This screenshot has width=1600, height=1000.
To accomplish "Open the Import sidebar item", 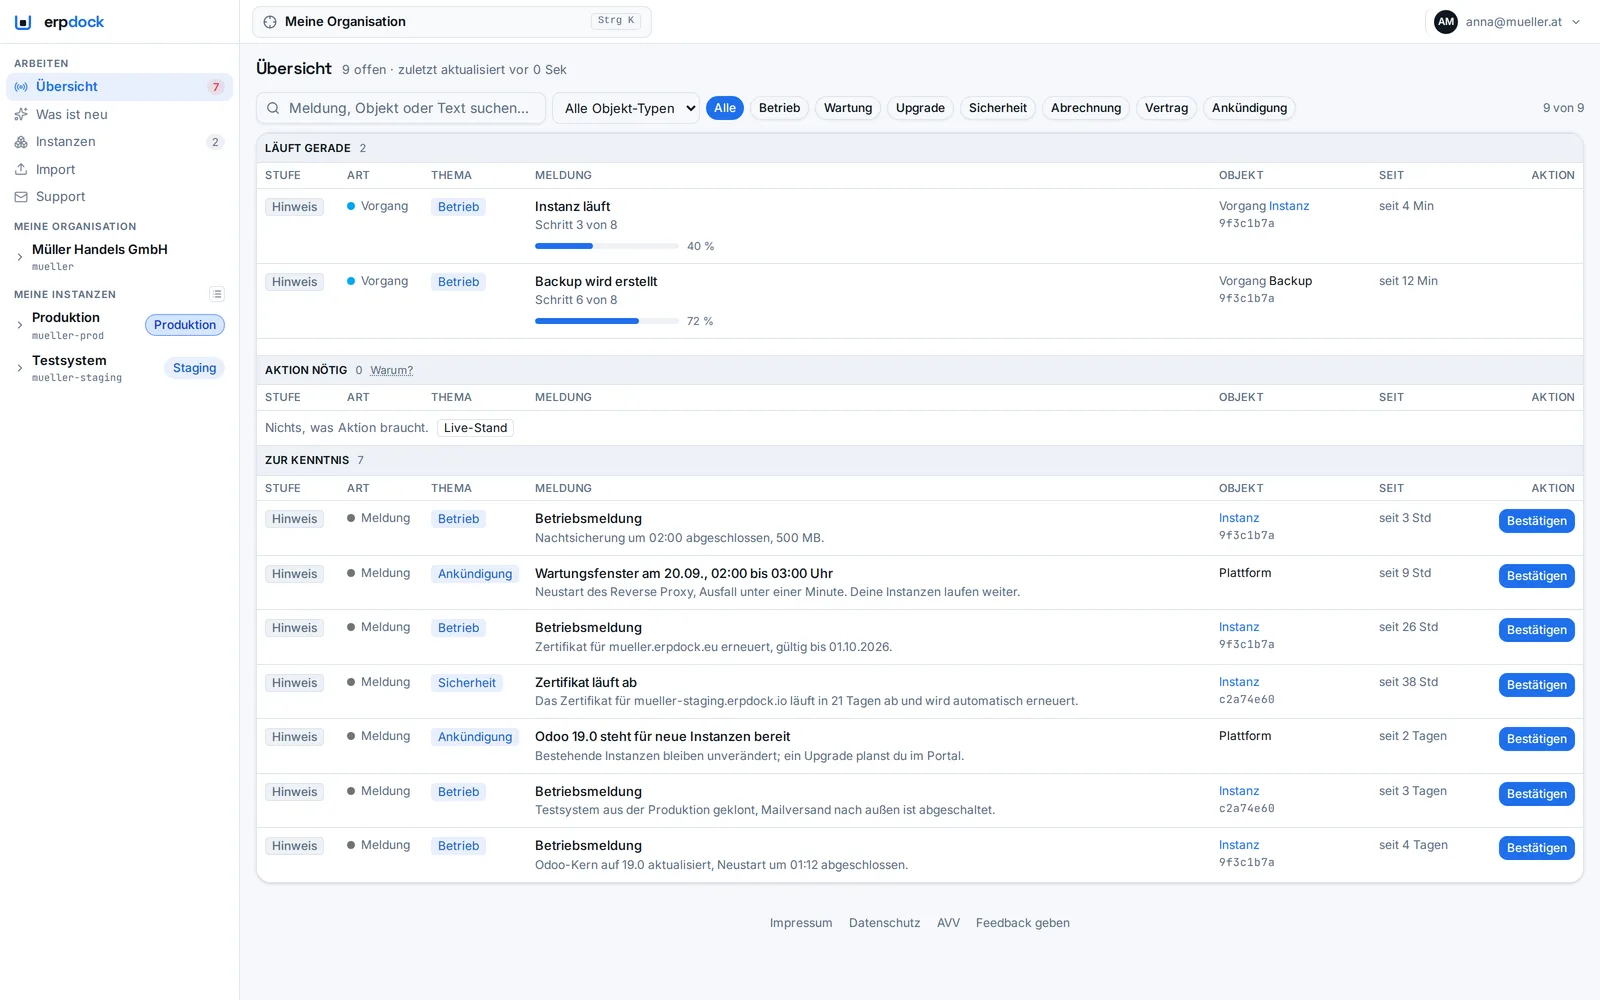I will click(120, 170).
